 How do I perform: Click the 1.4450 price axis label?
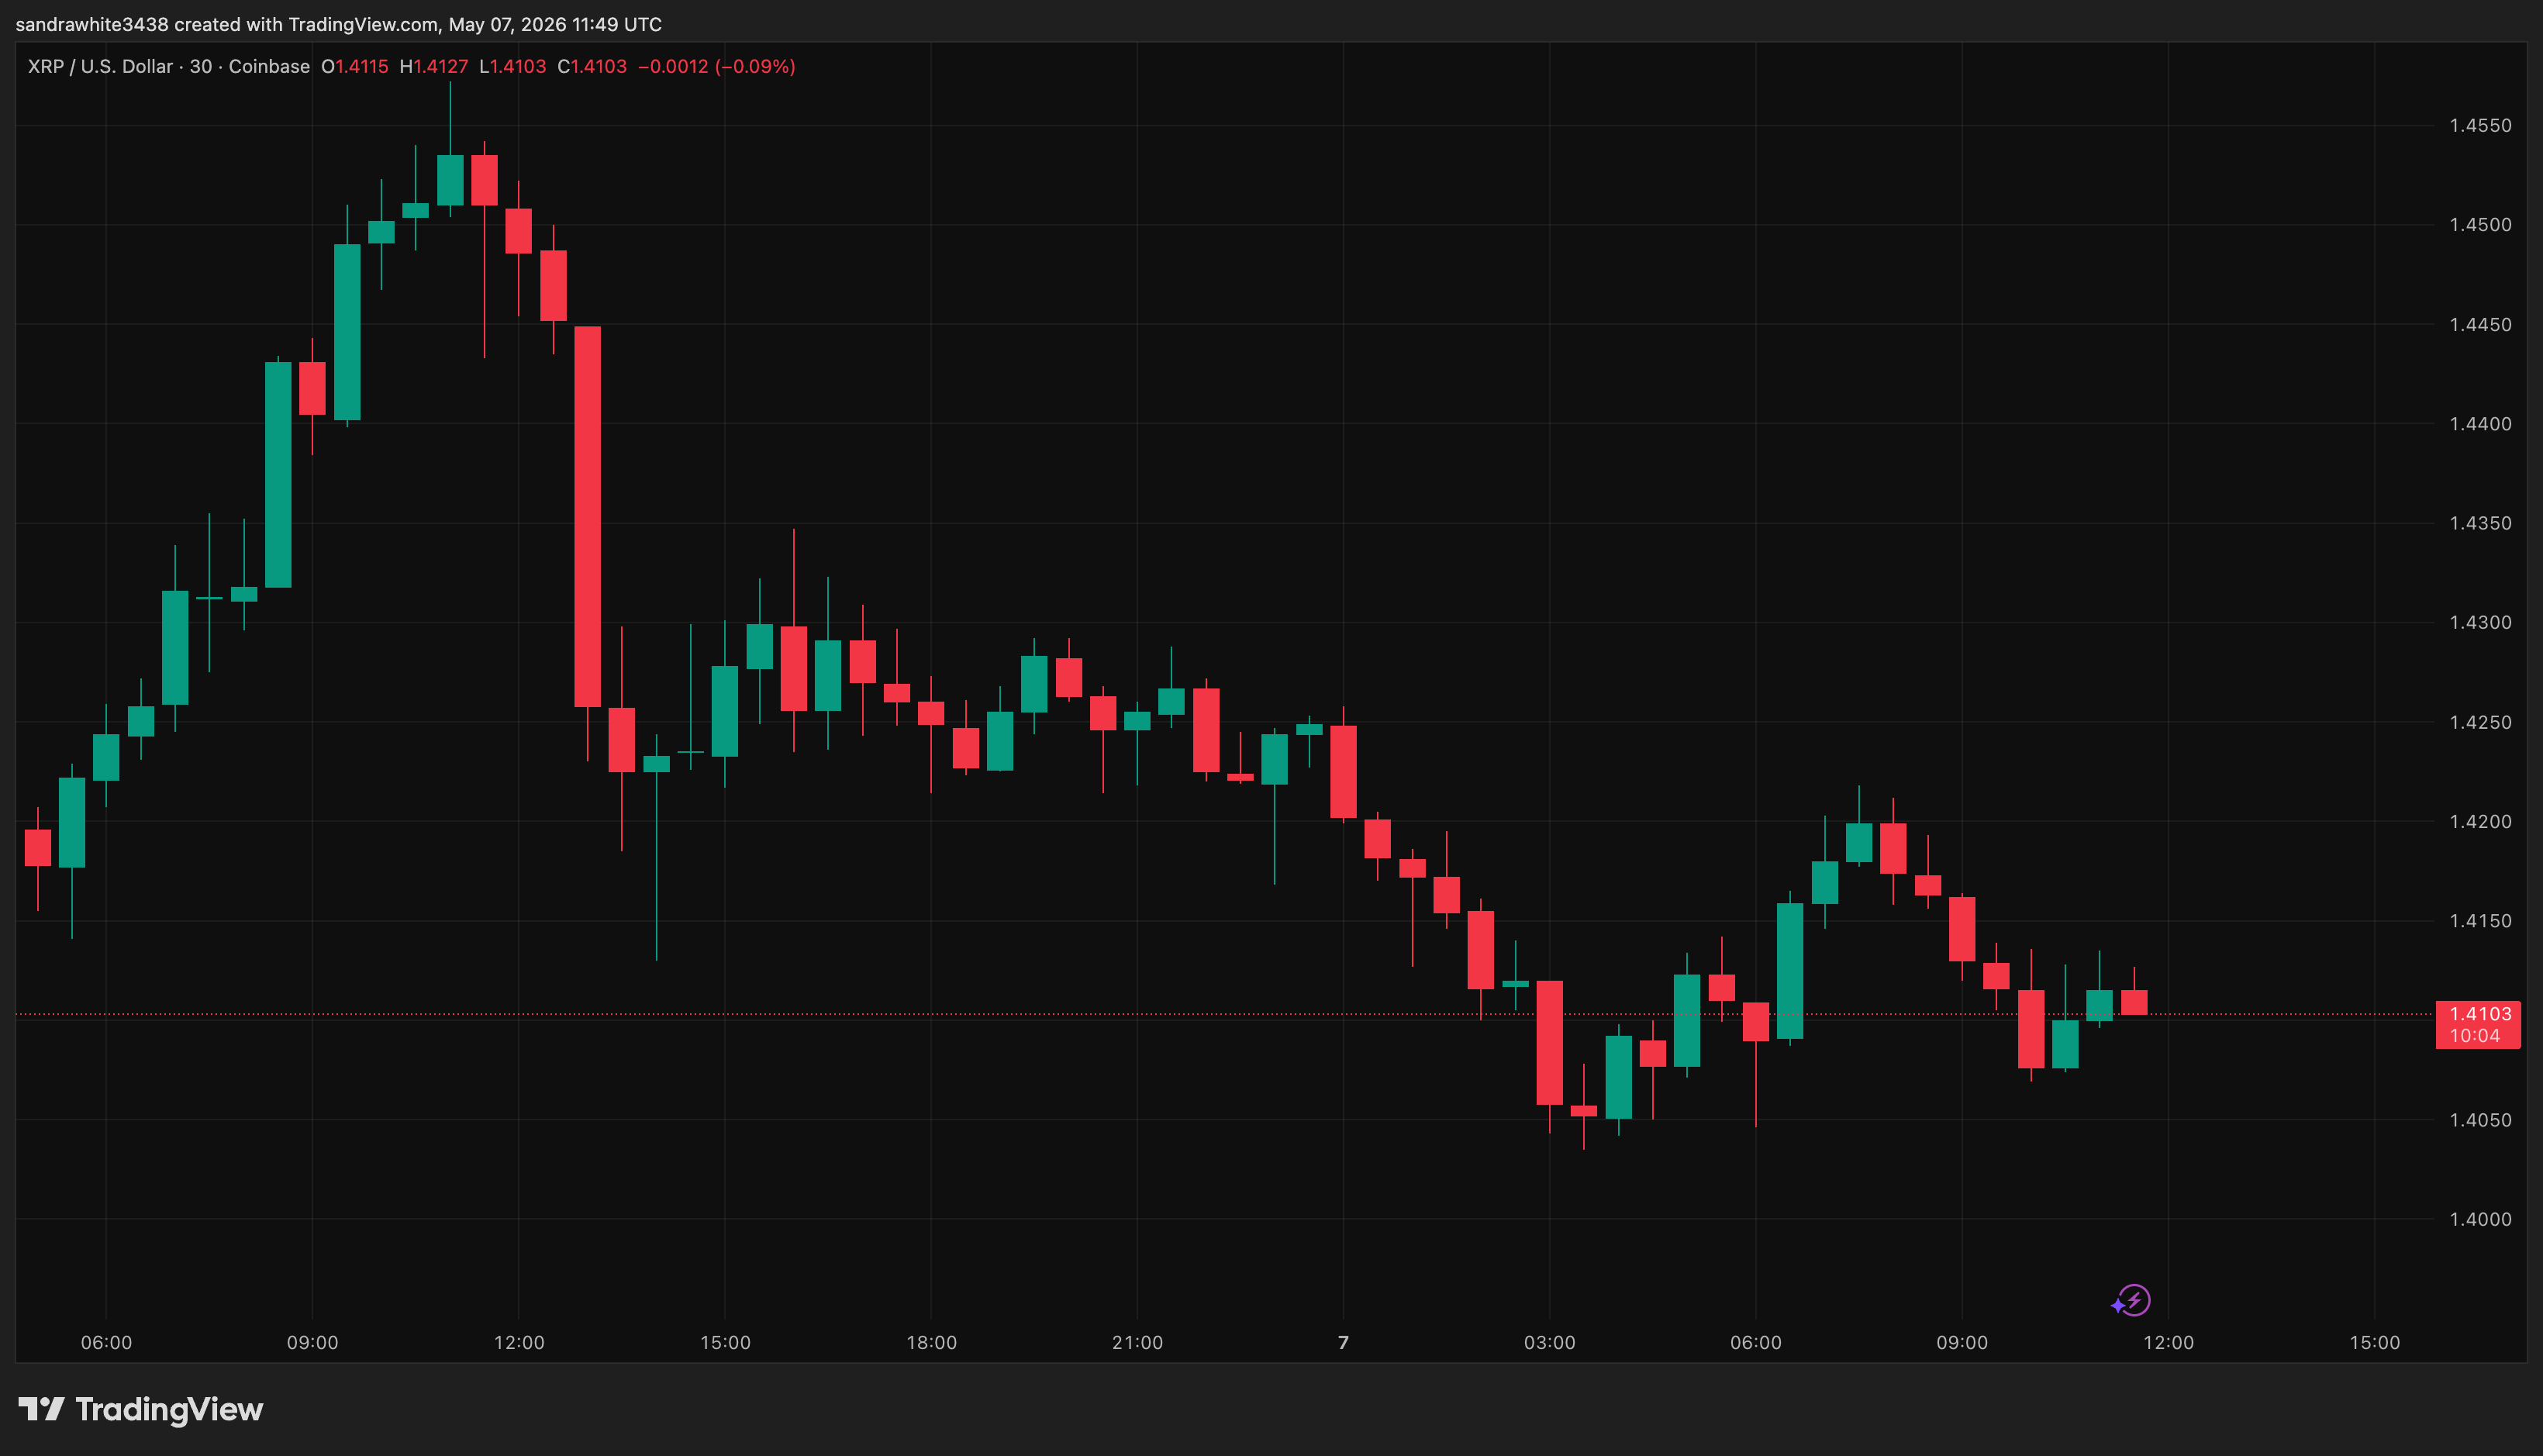click(2480, 325)
